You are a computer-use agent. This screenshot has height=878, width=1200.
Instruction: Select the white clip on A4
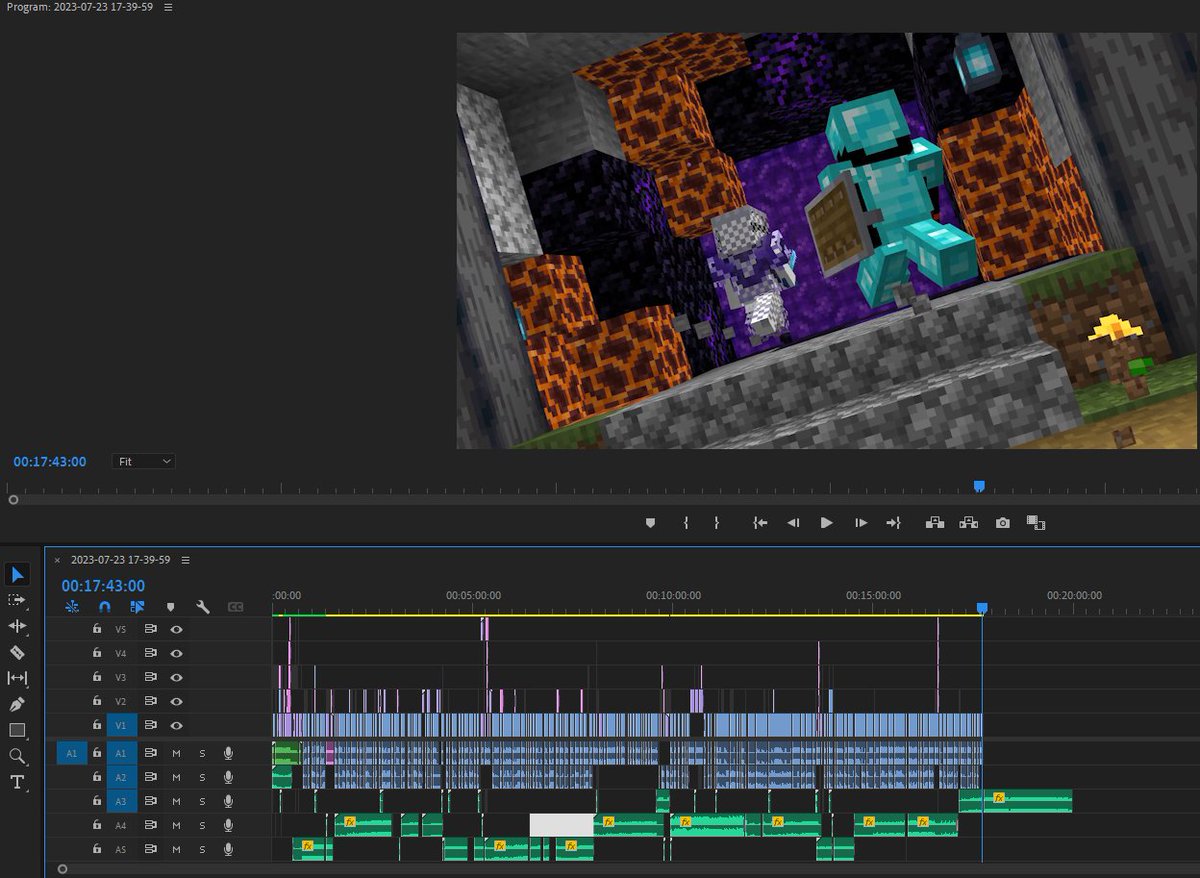[561, 825]
